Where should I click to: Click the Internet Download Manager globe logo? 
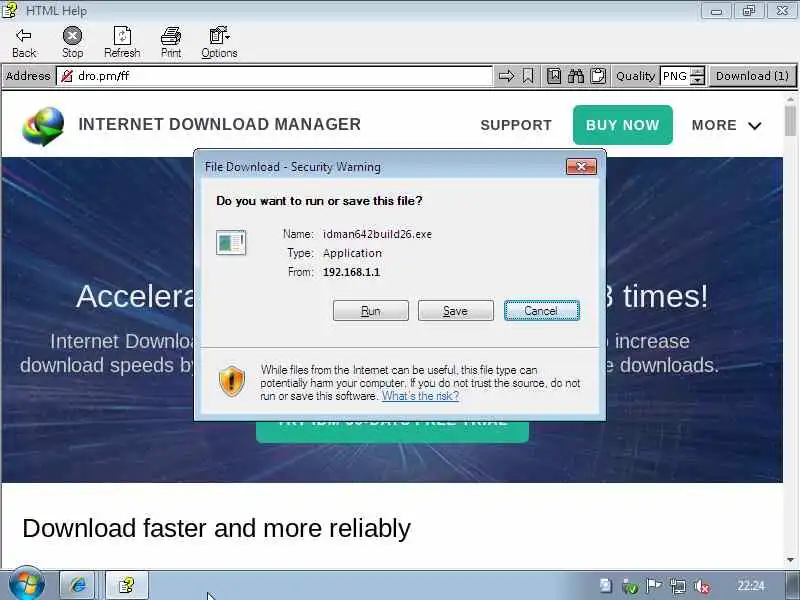point(43,126)
